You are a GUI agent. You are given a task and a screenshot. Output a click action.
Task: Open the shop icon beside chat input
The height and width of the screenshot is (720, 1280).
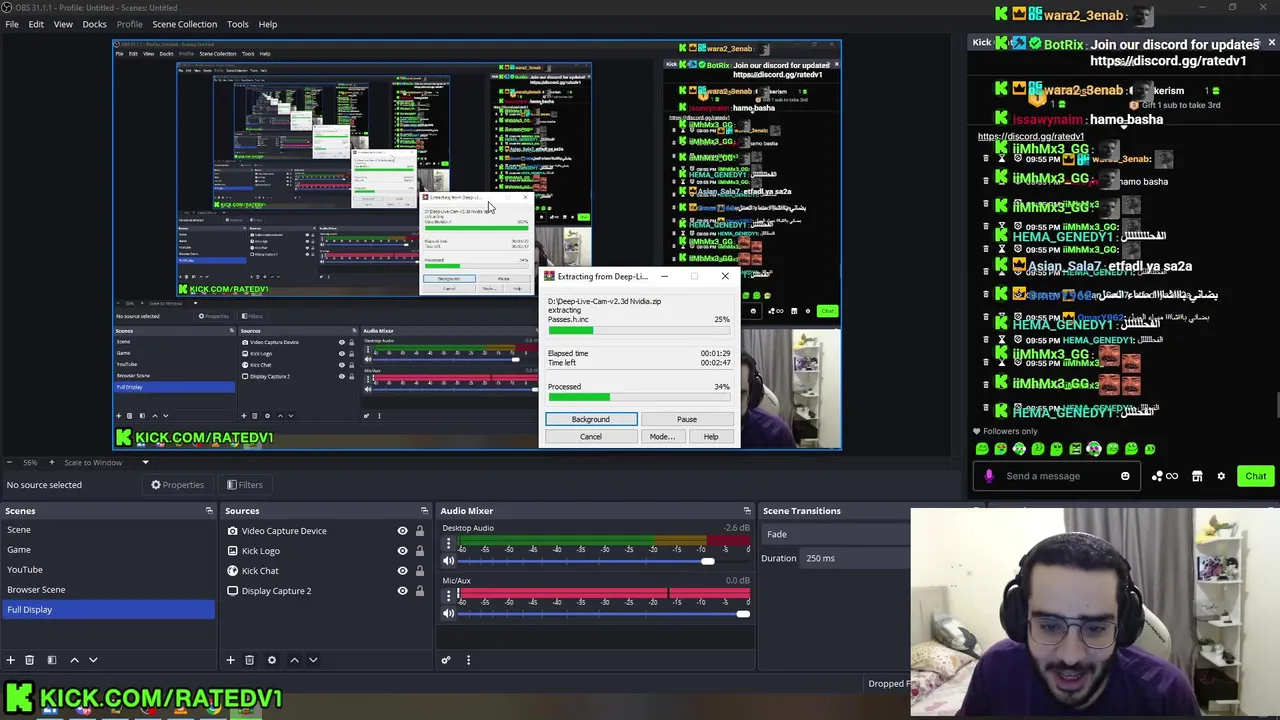point(1197,476)
